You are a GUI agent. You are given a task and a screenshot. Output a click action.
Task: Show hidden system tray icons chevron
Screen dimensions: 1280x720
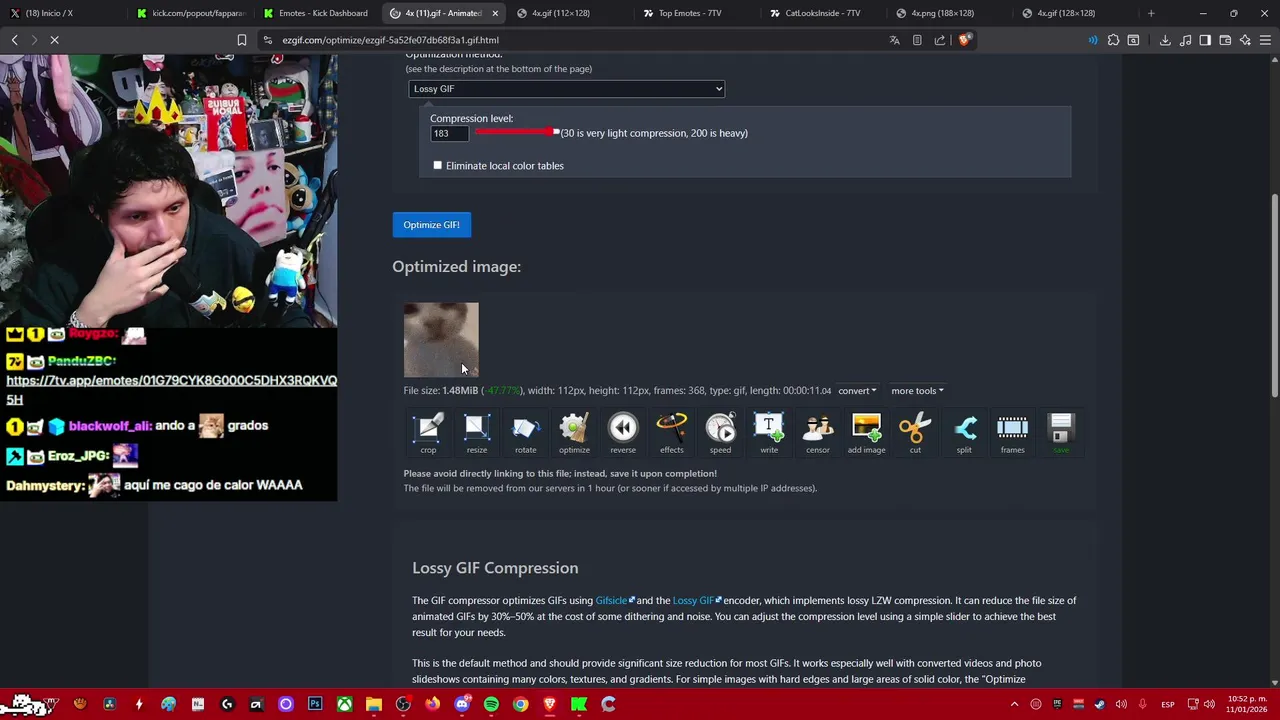1014,704
